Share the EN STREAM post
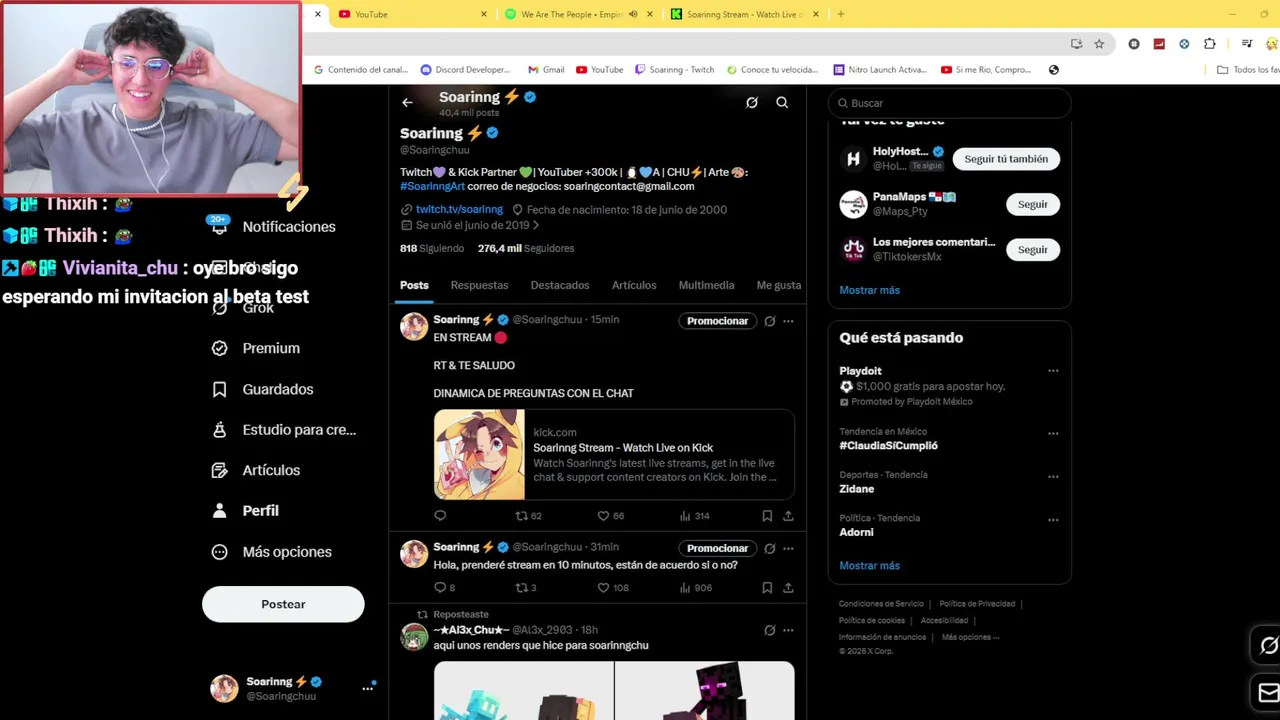This screenshot has height=720, width=1280. (788, 516)
